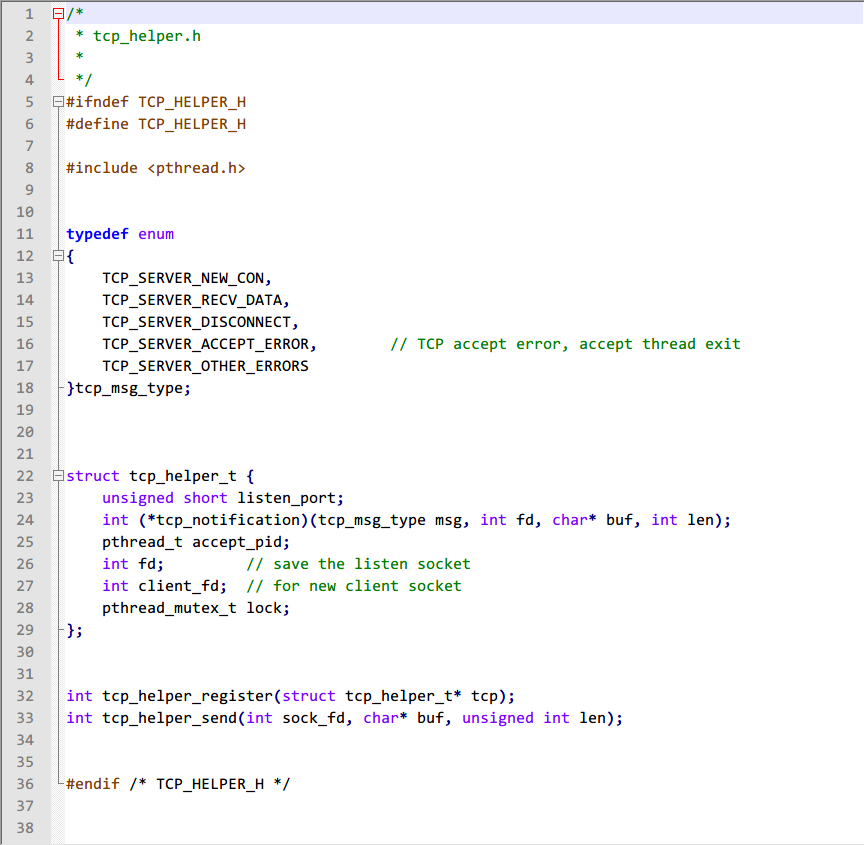Viewport: 864px width, 845px height.
Task: Click "pthread_t accept_pid;" member
Action: coord(196,543)
